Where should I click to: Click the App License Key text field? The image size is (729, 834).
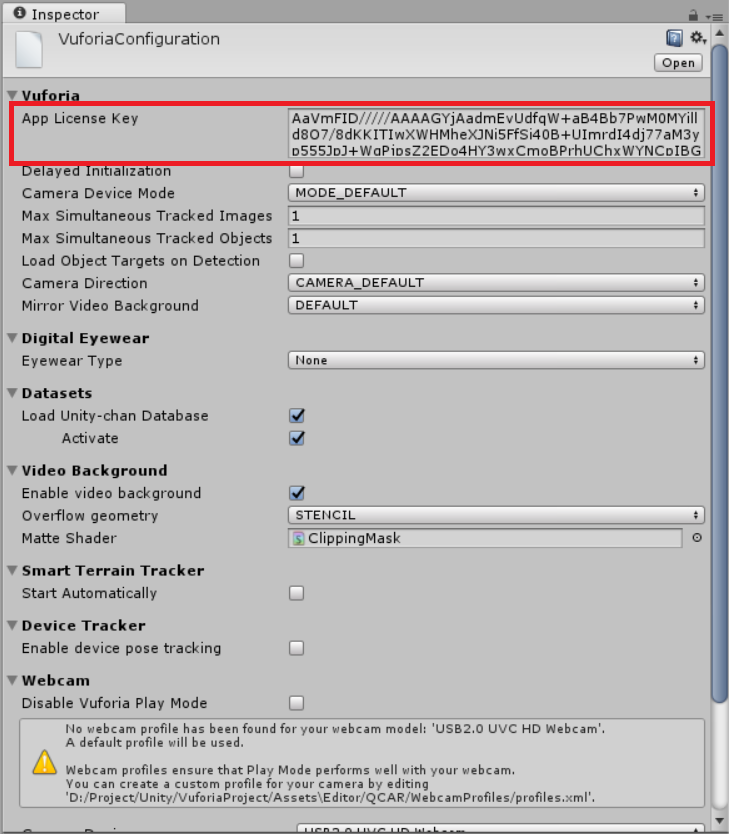[496, 134]
